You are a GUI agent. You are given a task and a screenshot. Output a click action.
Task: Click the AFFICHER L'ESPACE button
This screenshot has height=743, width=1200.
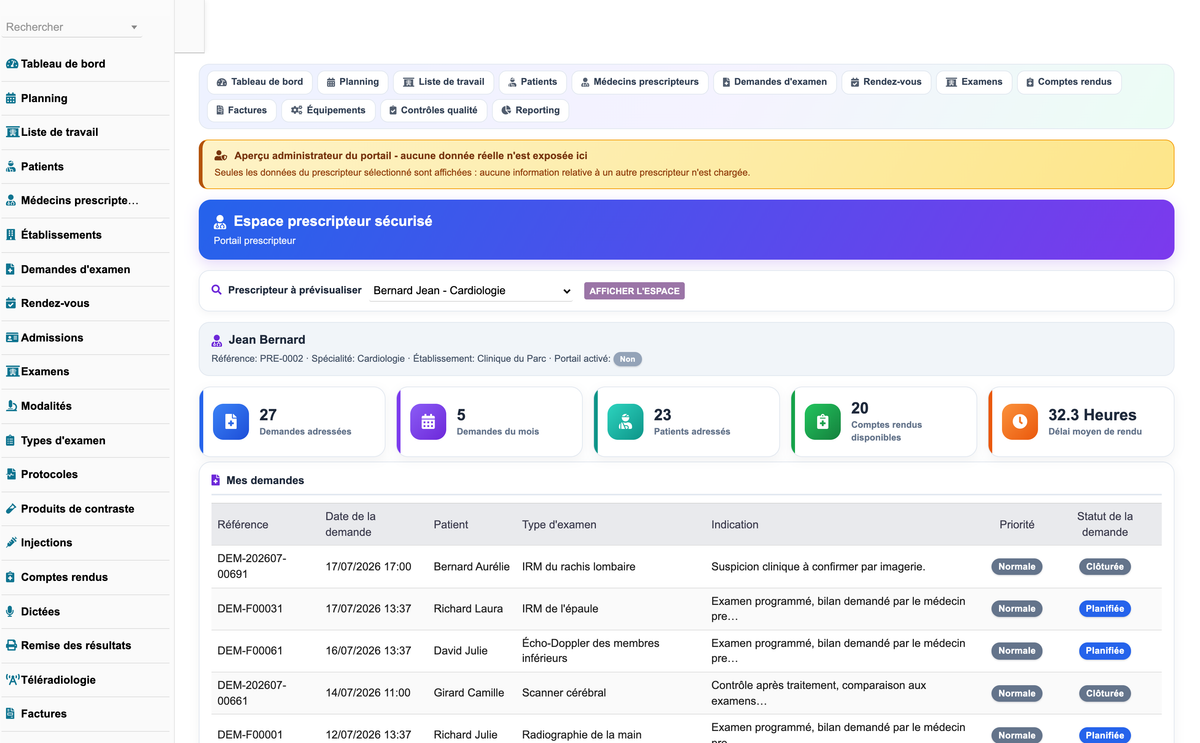634,291
